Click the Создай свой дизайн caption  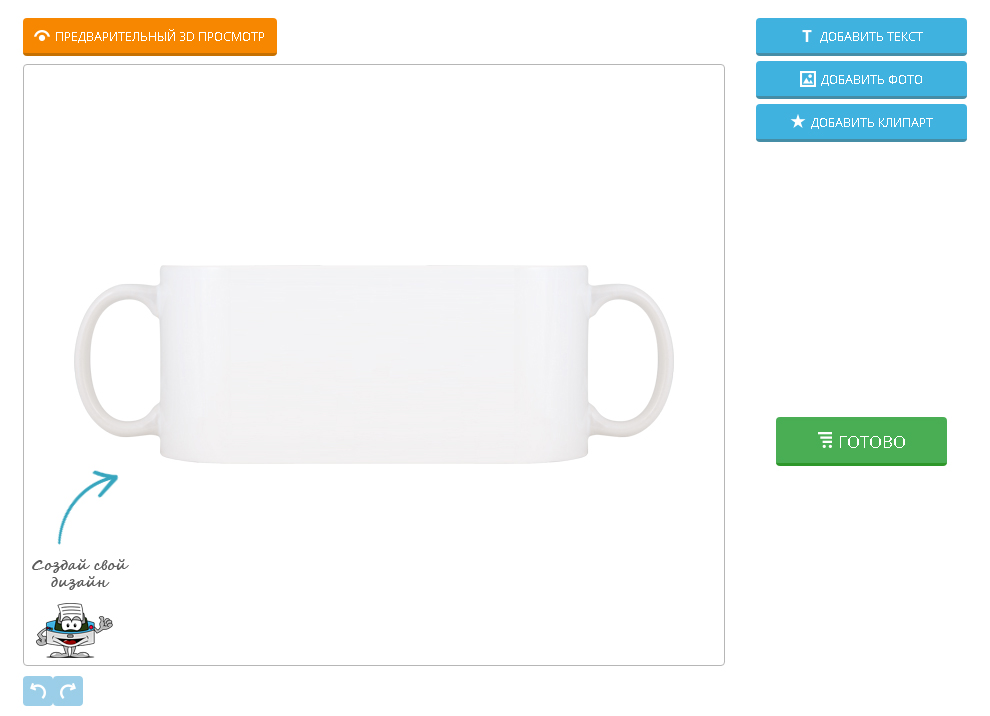click(x=80, y=573)
